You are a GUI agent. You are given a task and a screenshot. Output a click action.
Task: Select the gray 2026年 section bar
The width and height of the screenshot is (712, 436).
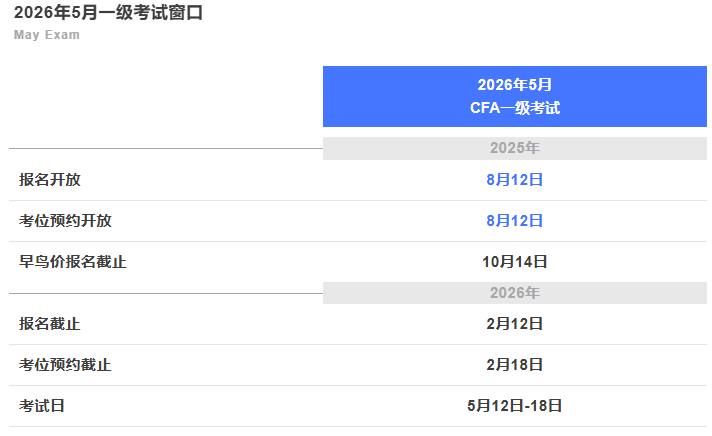click(x=514, y=293)
